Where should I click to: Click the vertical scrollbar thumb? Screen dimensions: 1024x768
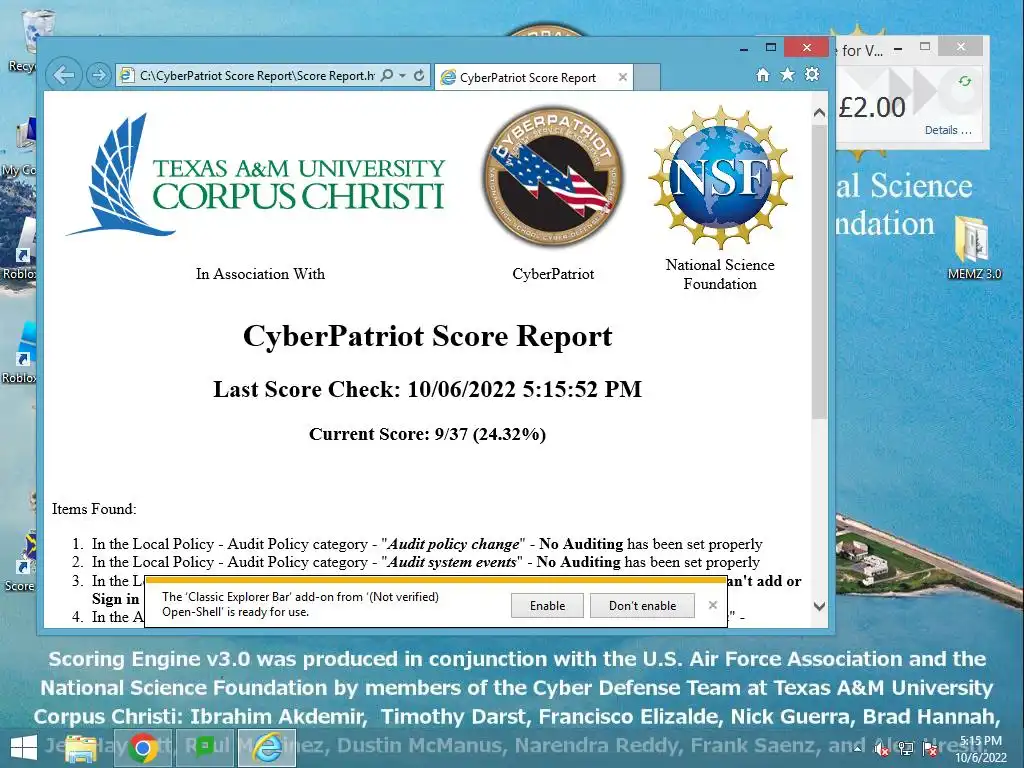click(x=819, y=271)
